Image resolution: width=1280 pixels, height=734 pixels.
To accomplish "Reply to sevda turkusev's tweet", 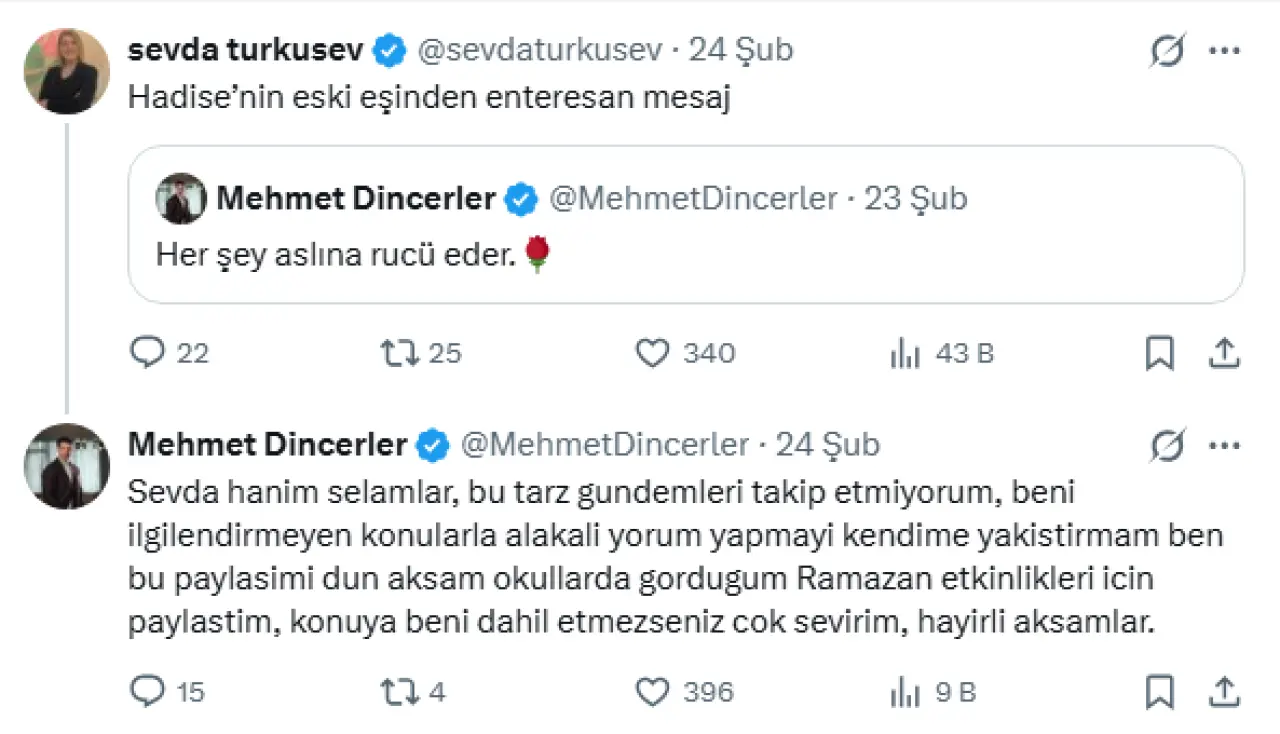I will click(148, 353).
